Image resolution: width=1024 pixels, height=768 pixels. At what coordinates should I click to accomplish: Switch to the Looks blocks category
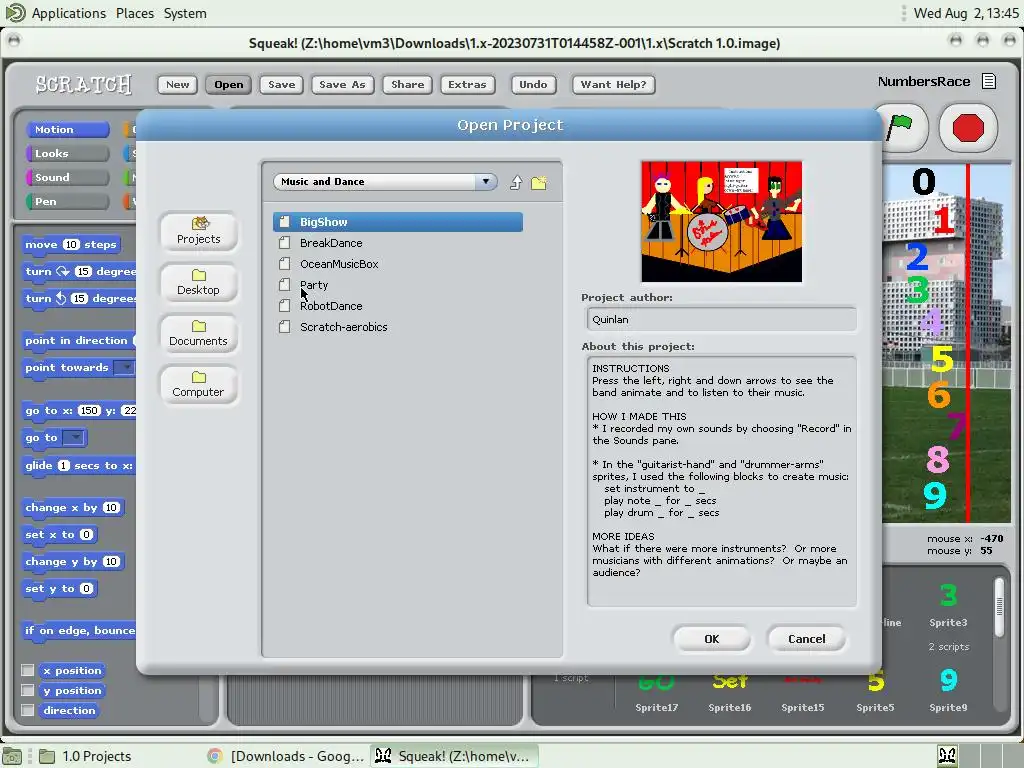(x=67, y=153)
